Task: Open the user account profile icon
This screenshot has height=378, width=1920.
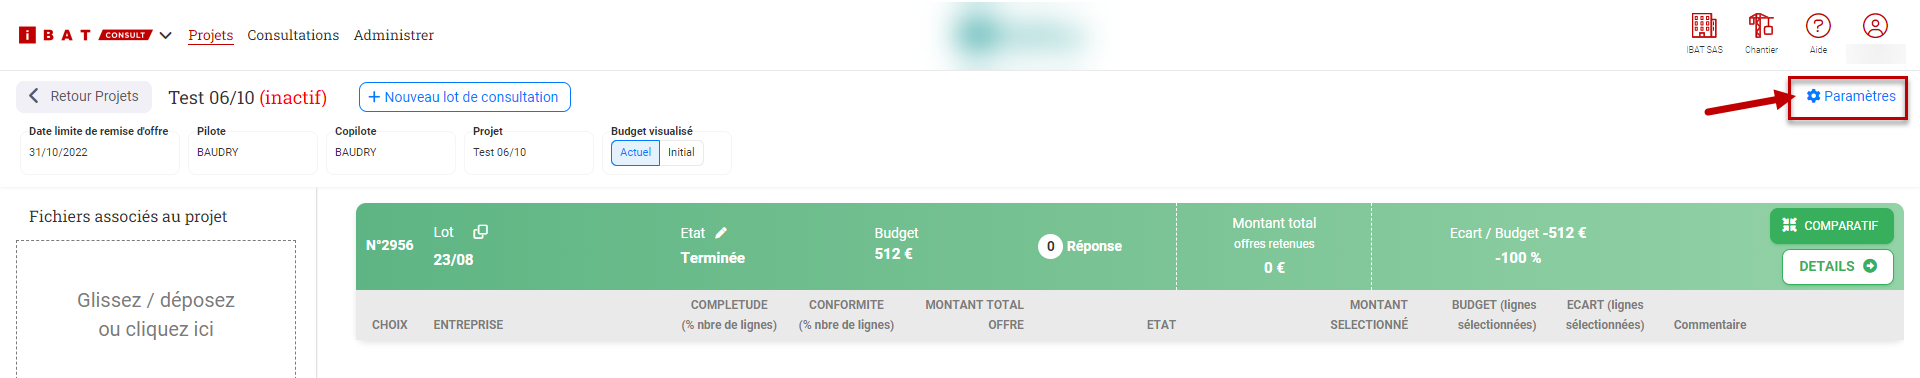Action: click(1875, 26)
